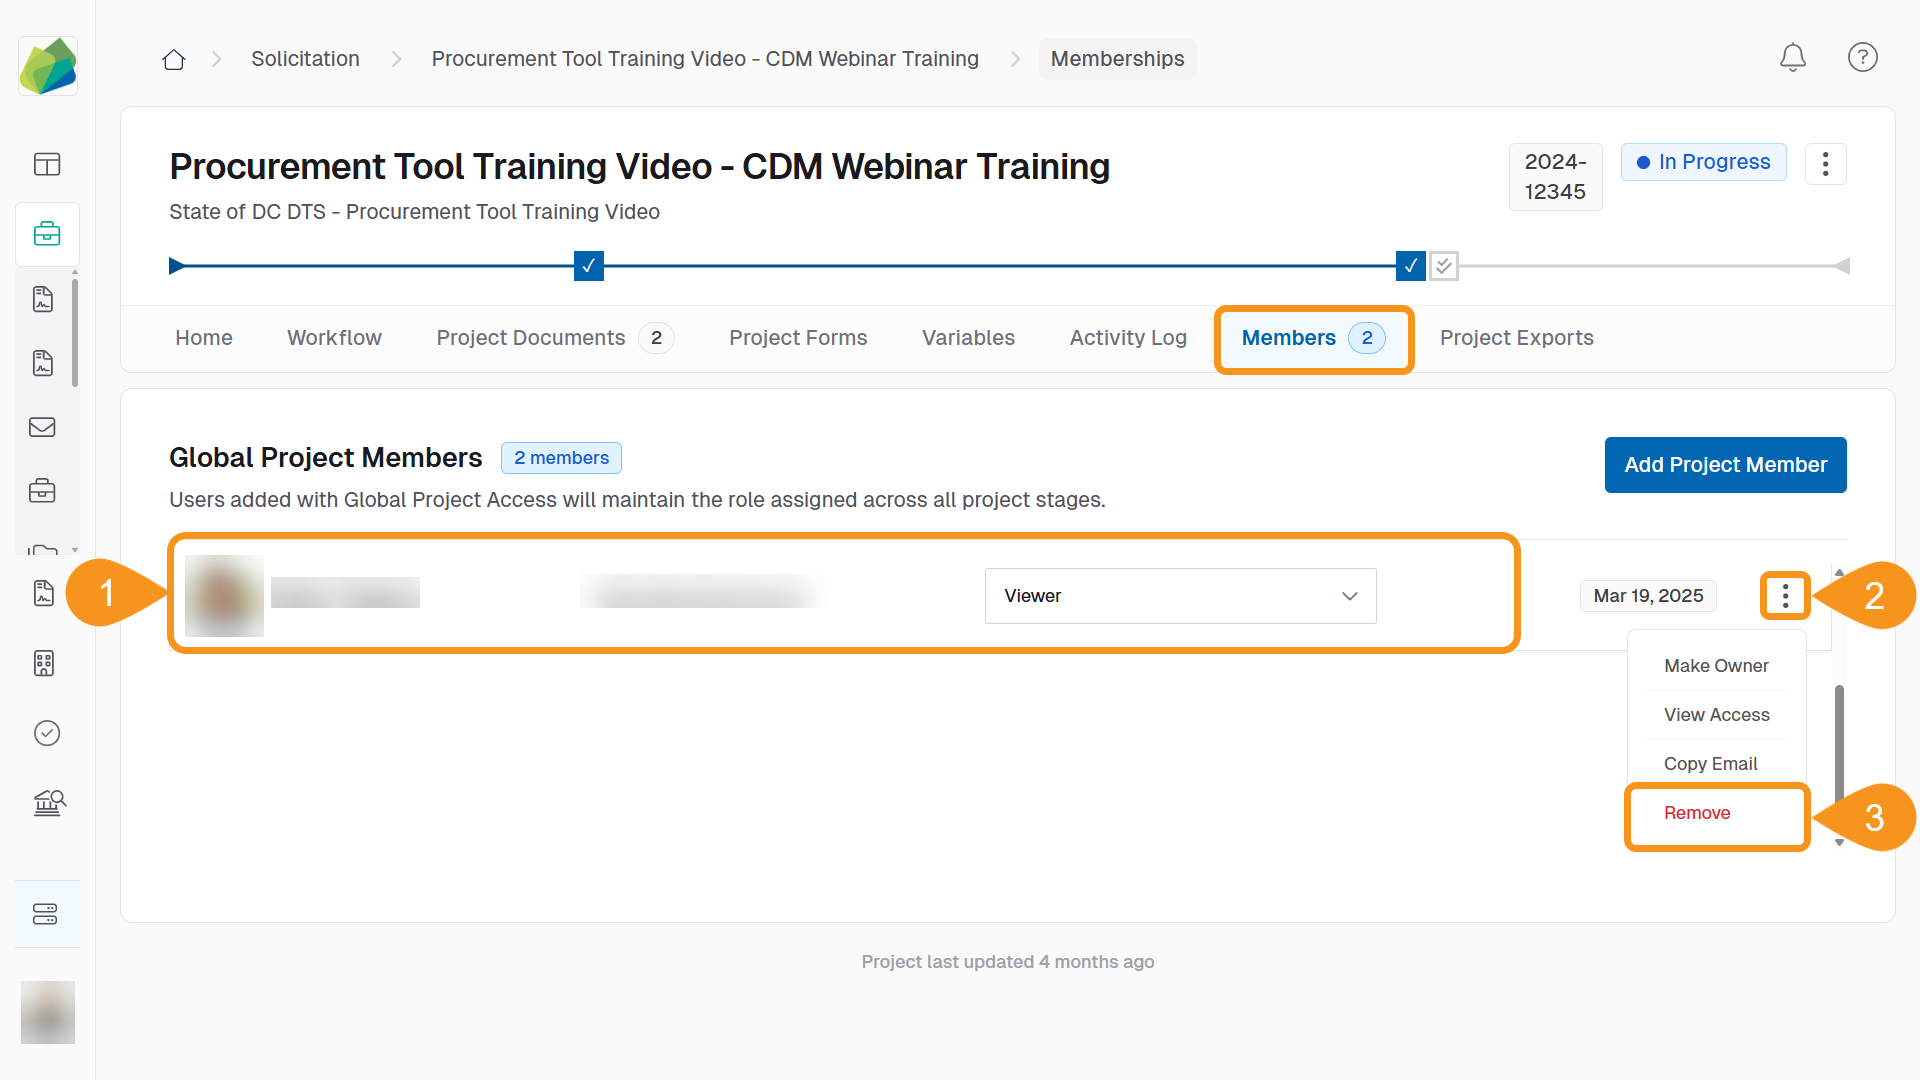
Task: Click first completed workflow stage checkbox
Action: [x=588, y=266]
